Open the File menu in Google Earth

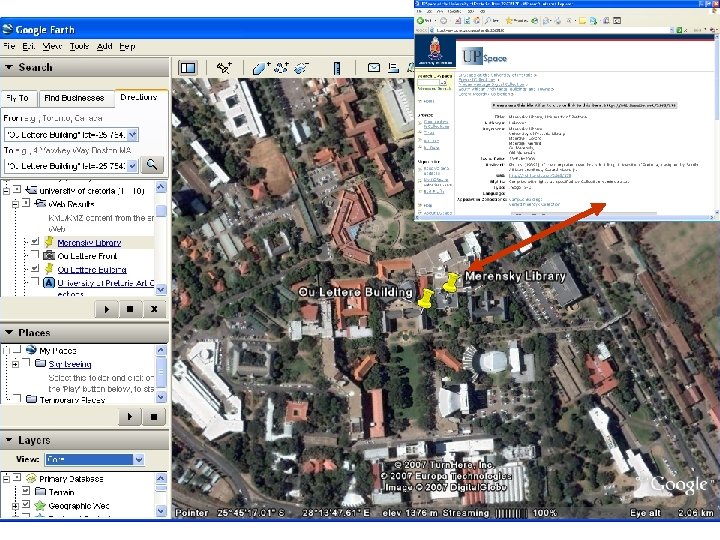click(x=9, y=46)
